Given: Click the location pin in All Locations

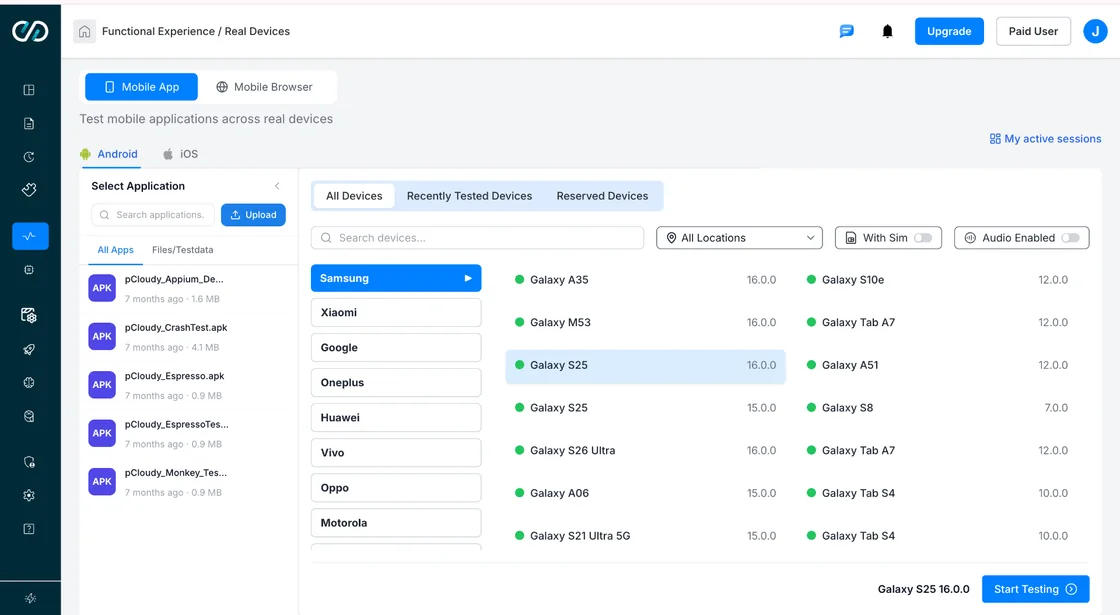Looking at the screenshot, I should pos(671,238).
